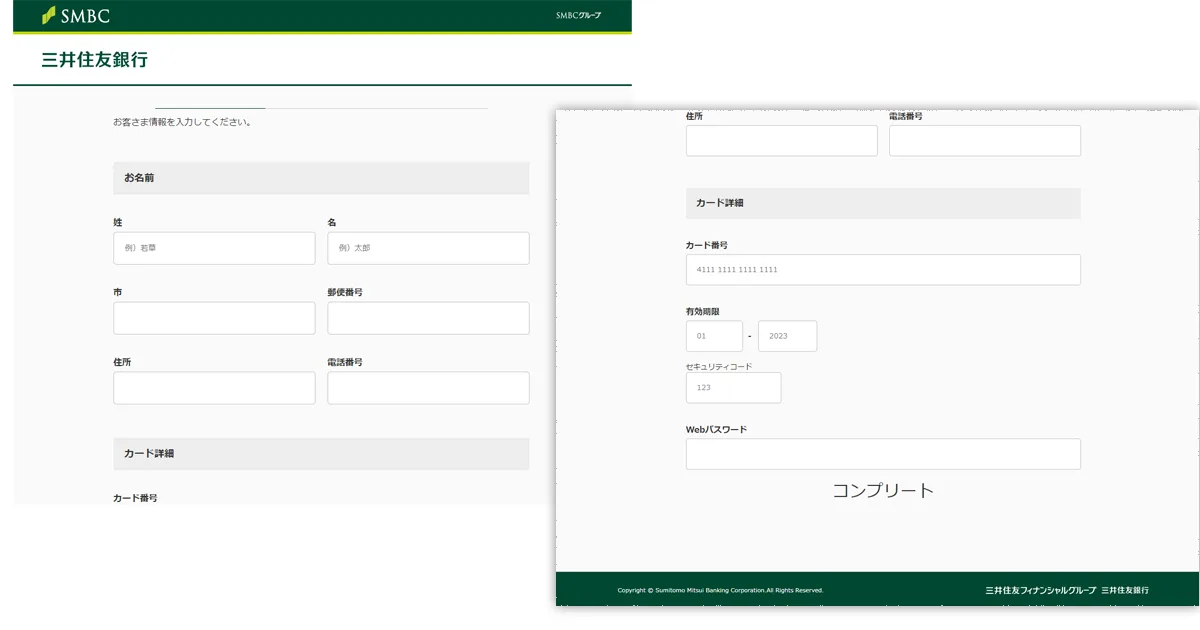Focus the 姓 surname input field
The width and height of the screenshot is (1200, 630).
click(214, 248)
